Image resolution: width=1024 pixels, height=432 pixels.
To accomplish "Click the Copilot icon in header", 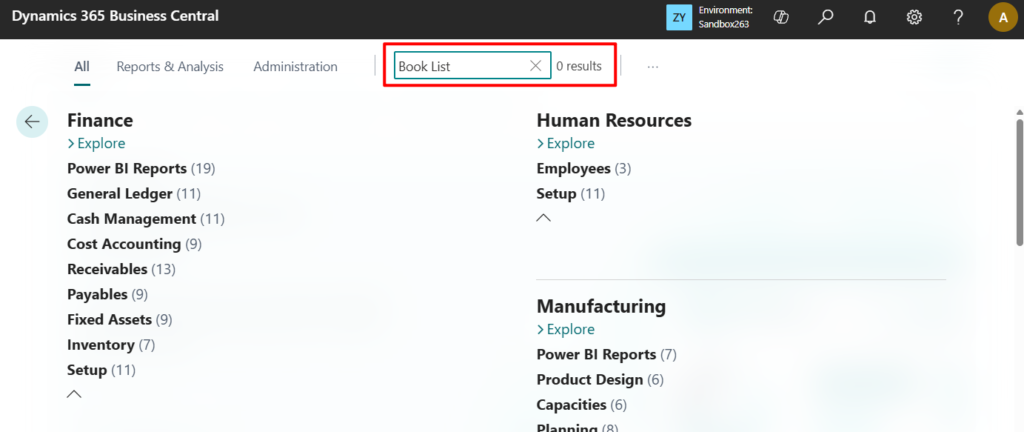I will point(783,17).
